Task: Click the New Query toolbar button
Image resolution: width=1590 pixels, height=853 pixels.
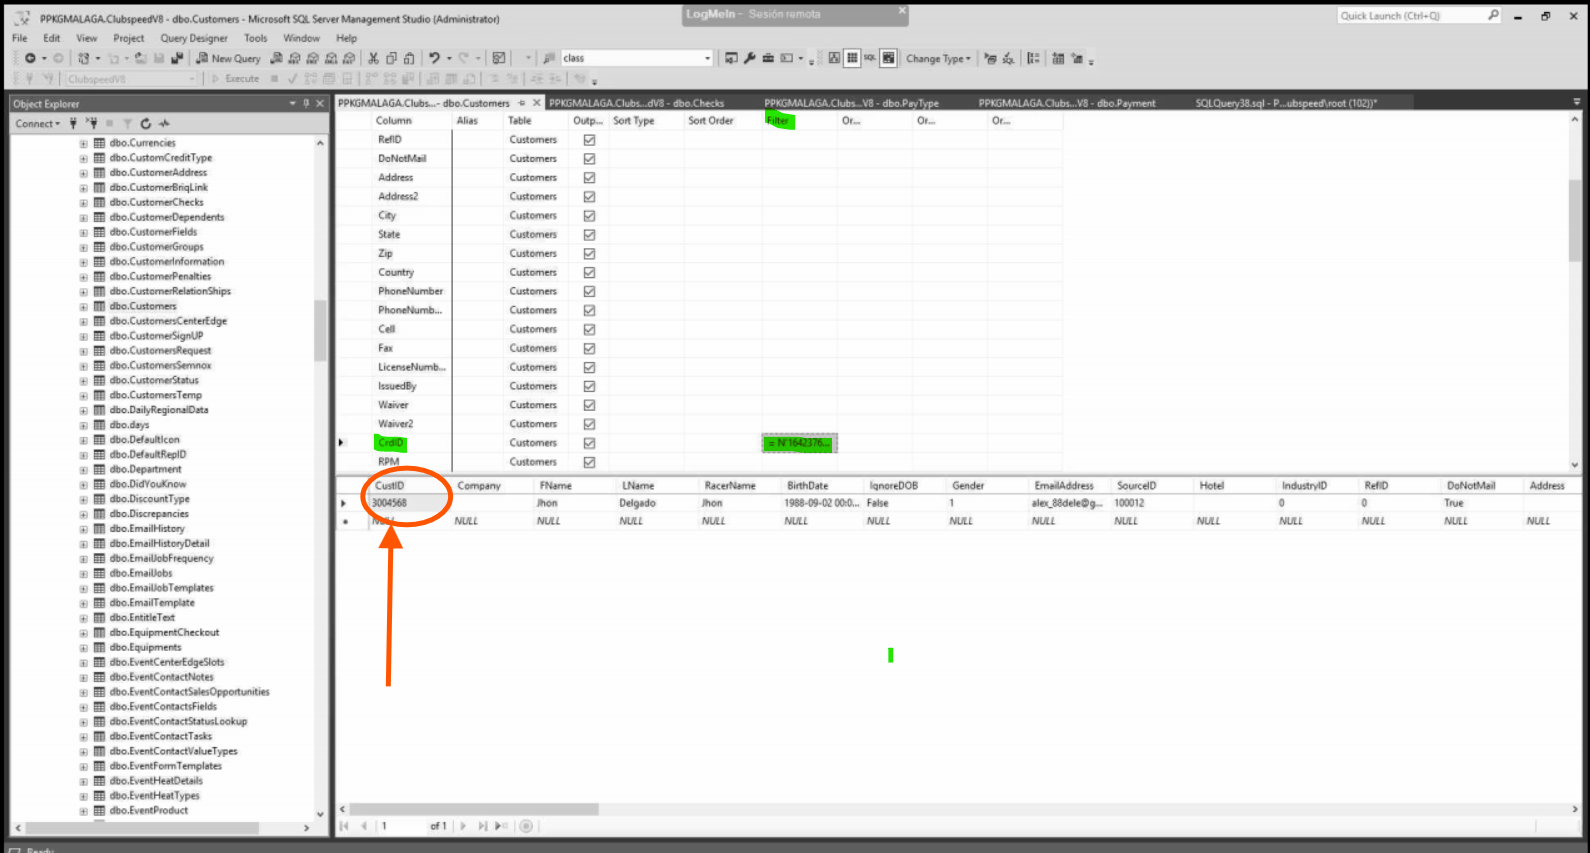Action: click(x=228, y=58)
